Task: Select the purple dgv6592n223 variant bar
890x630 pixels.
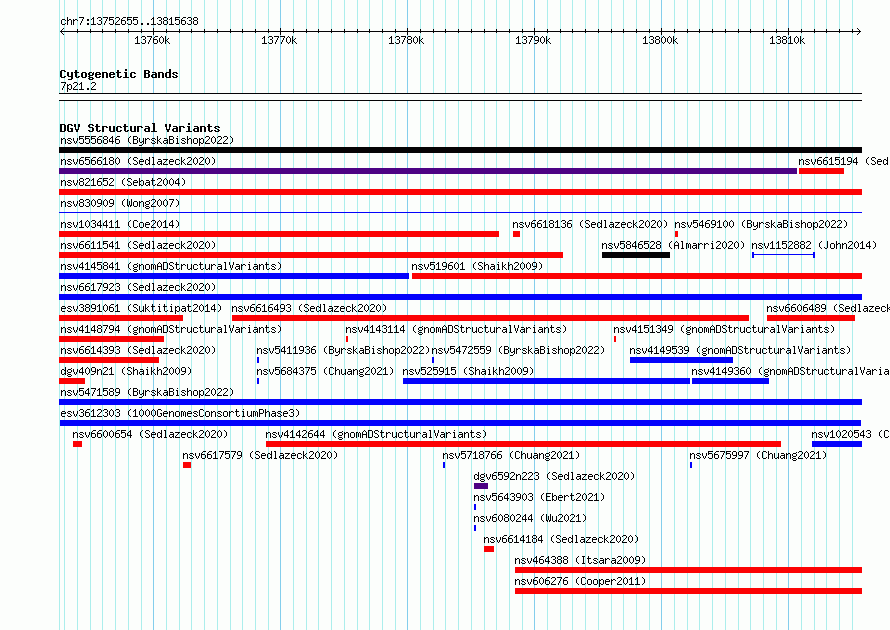Action: point(481,486)
